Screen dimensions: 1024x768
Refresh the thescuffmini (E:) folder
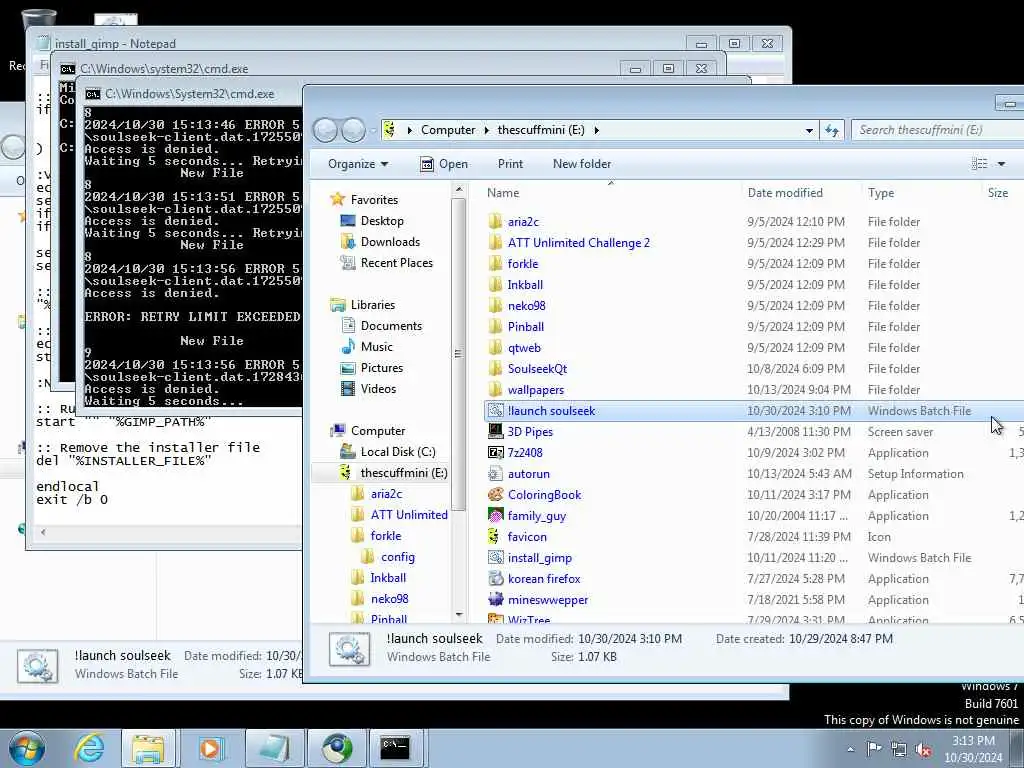(x=831, y=131)
